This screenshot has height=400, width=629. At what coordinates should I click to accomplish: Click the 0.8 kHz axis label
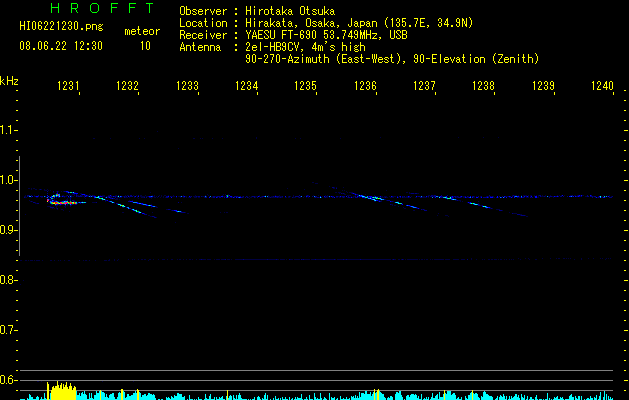tap(8, 280)
